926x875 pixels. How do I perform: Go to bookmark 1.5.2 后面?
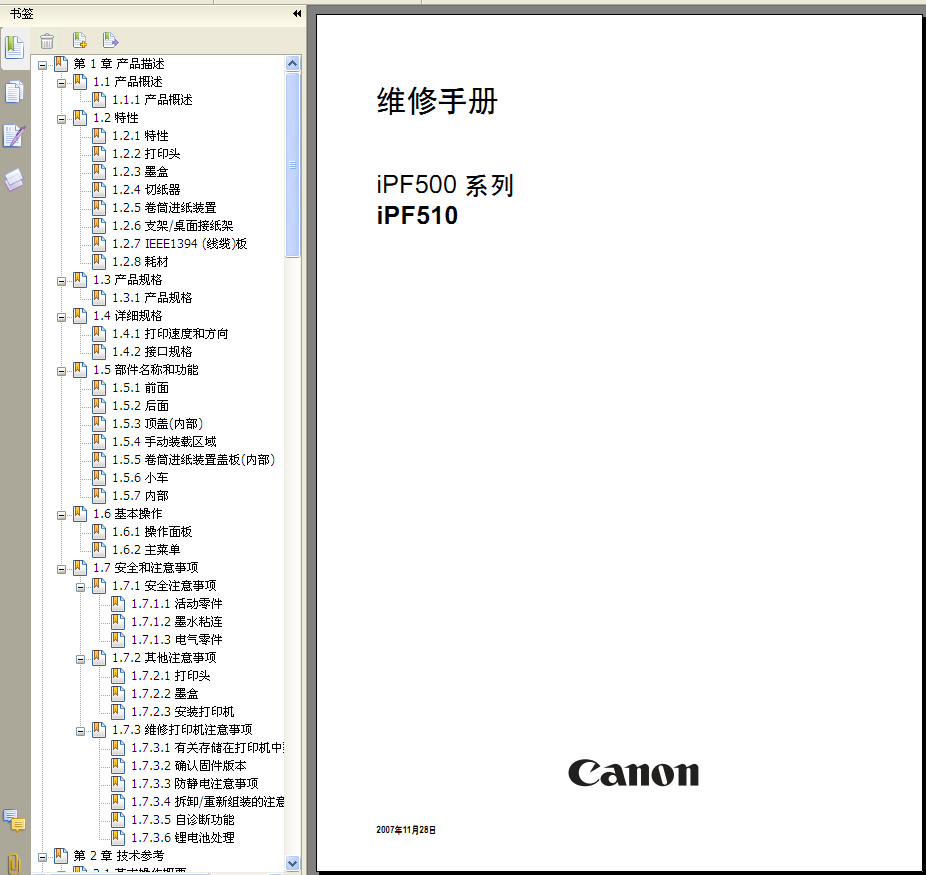[x=141, y=406]
